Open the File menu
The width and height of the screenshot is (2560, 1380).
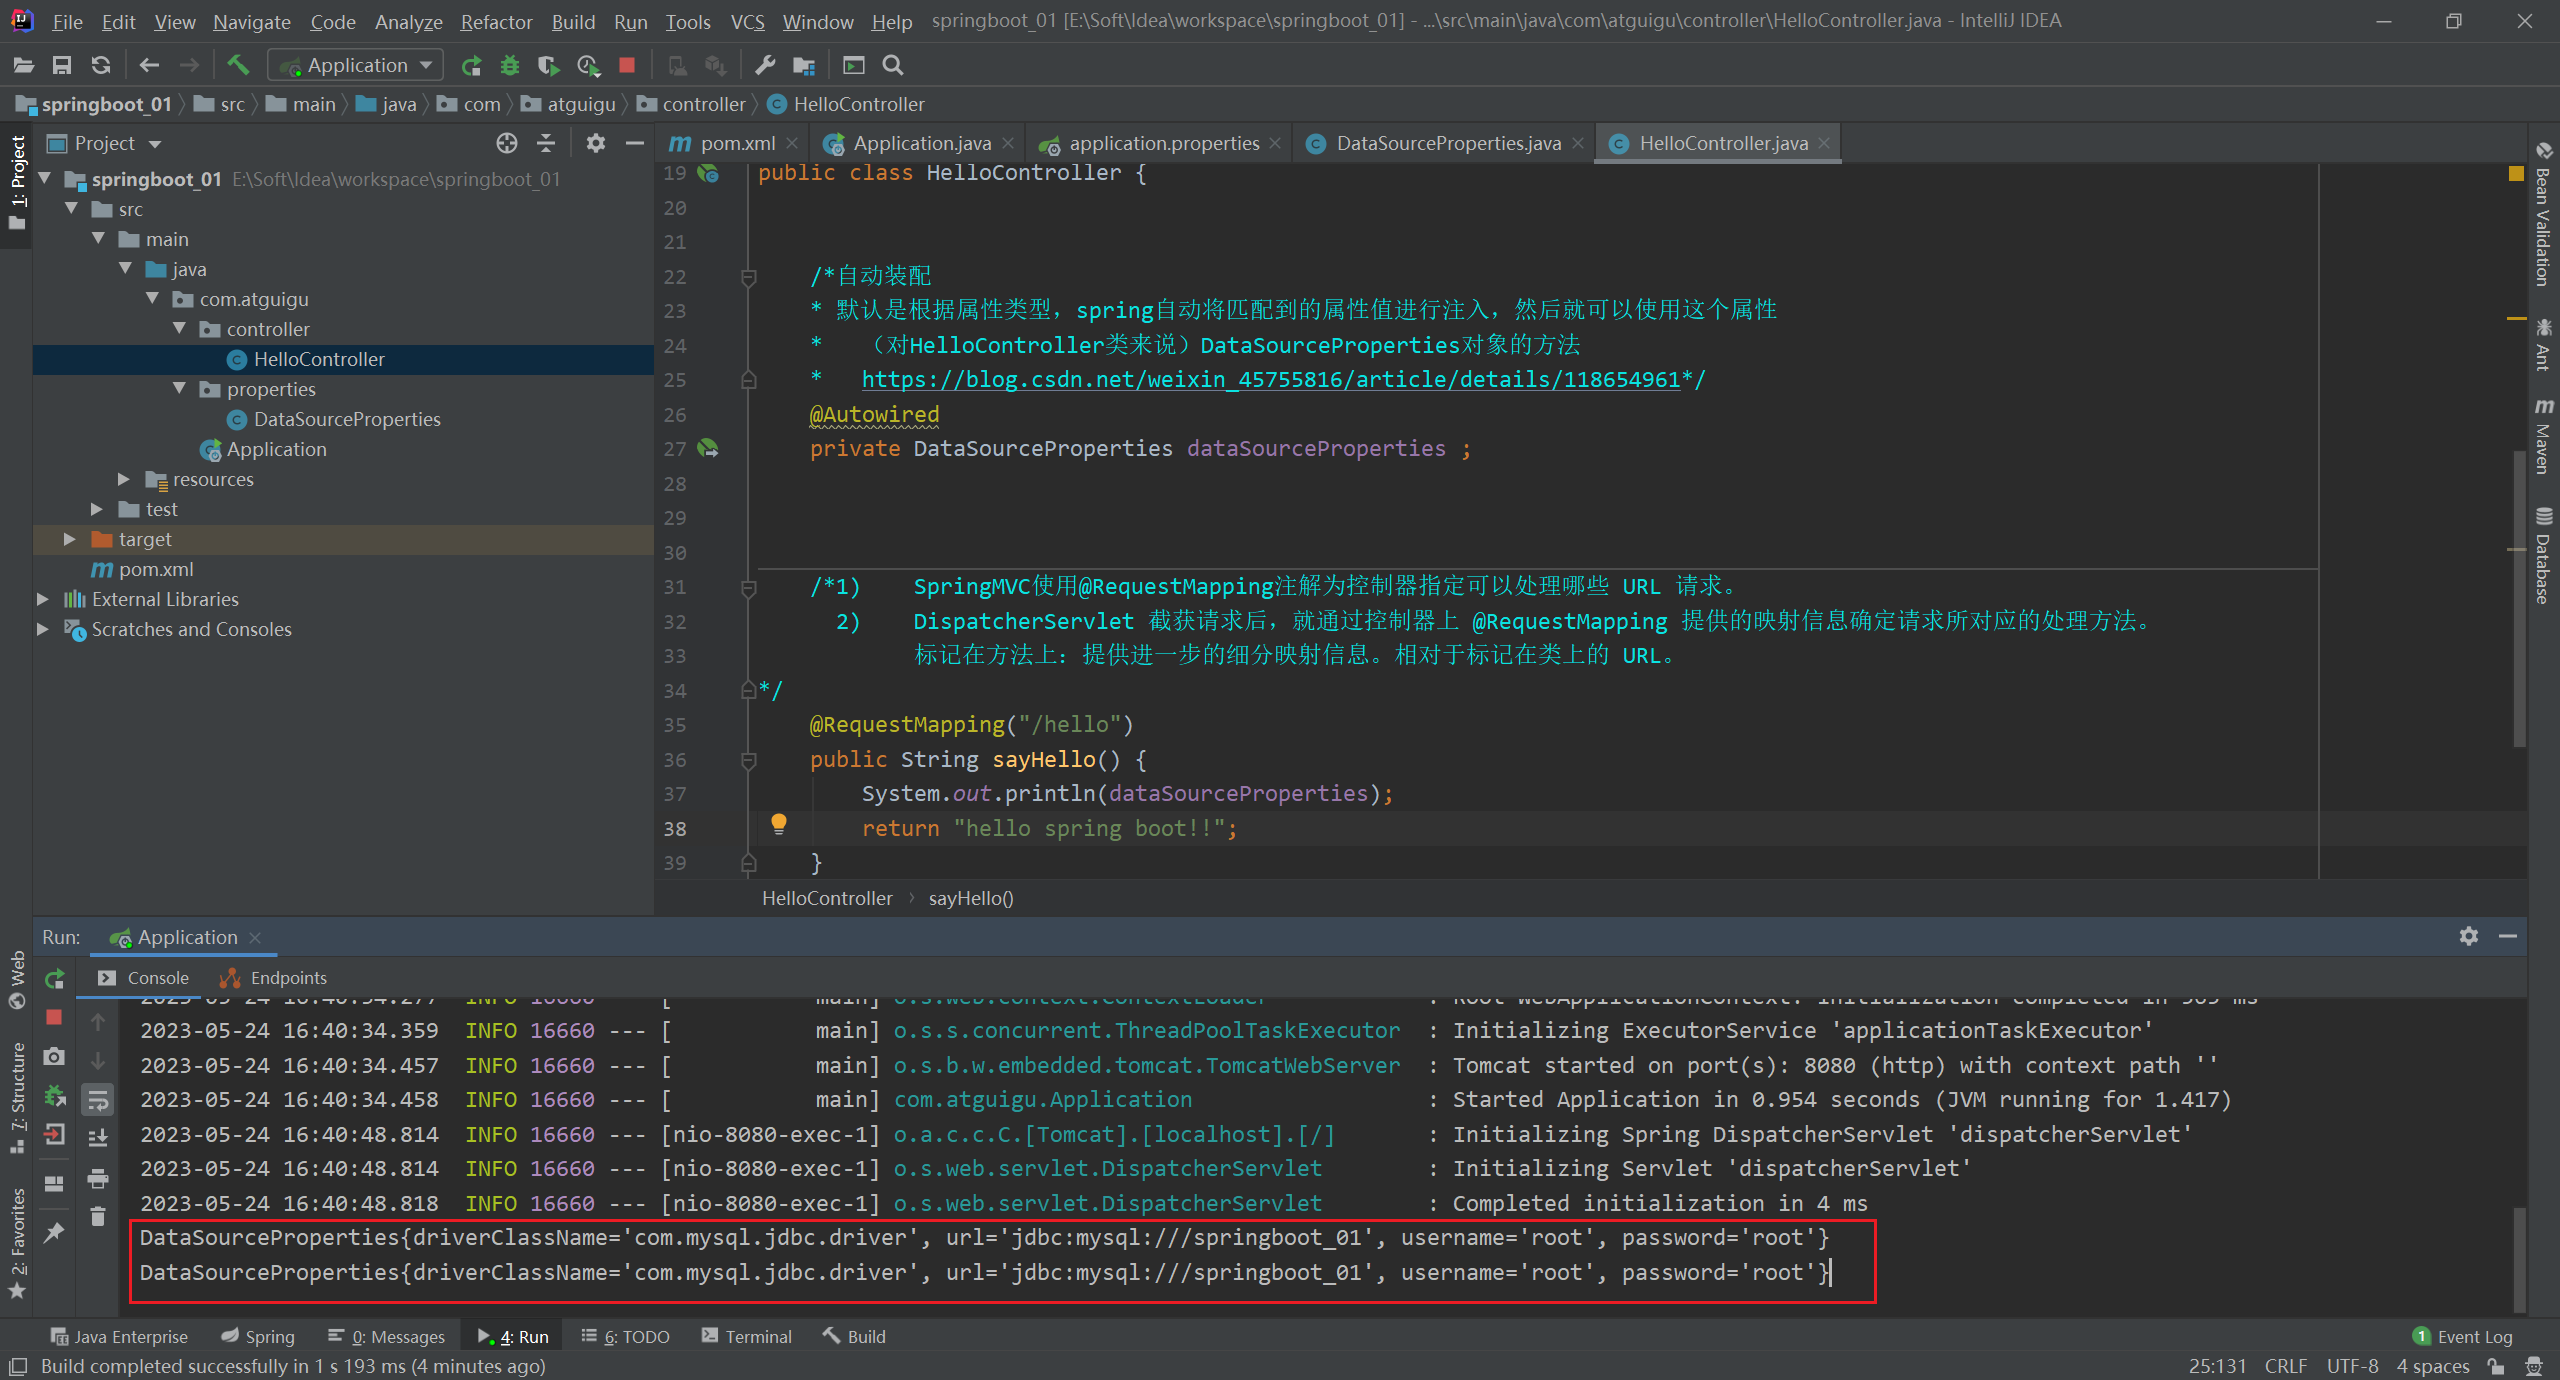click(x=66, y=21)
